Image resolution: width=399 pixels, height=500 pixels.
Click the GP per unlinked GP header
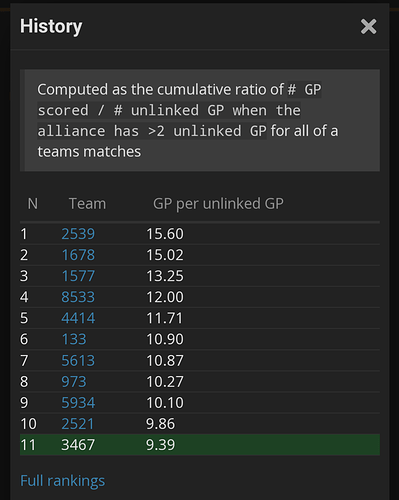(218, 204)
